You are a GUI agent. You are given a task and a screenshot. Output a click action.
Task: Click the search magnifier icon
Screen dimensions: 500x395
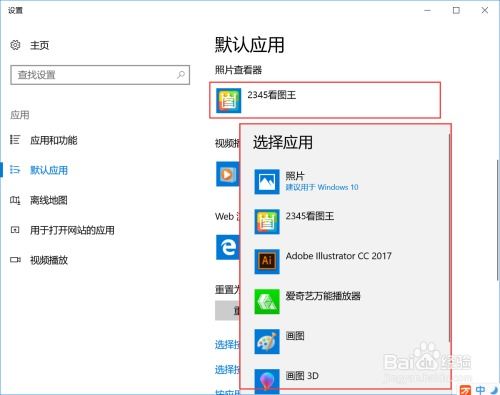[x=181, y=75]
